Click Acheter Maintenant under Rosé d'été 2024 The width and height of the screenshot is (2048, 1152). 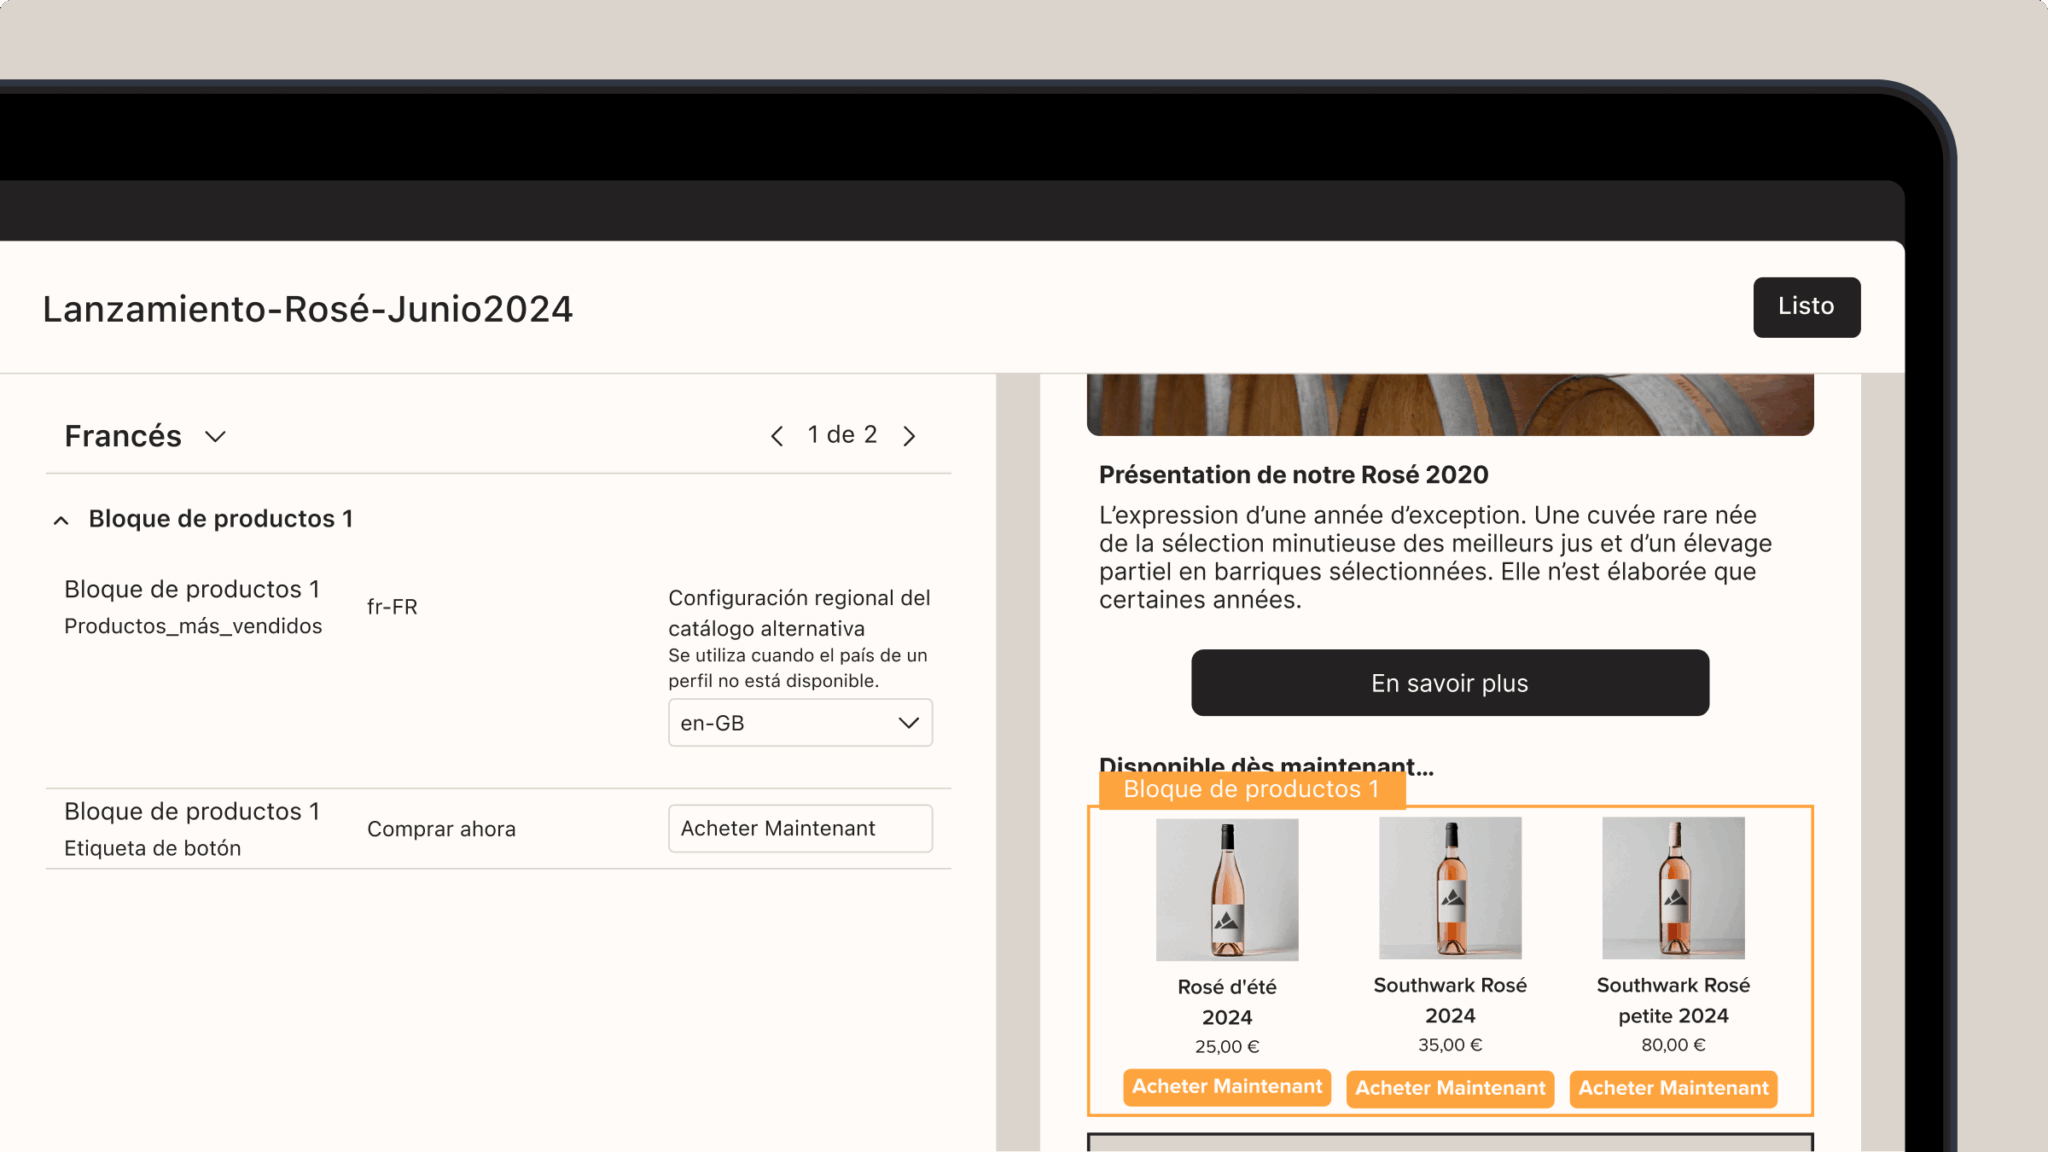point(1226,1088)
